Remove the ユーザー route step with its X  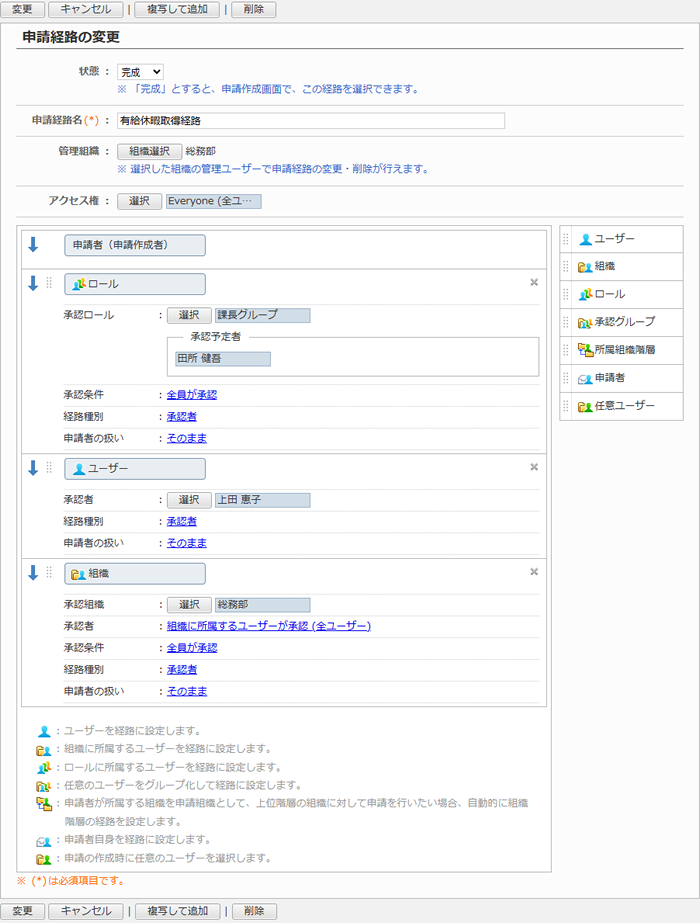[534, 467]
